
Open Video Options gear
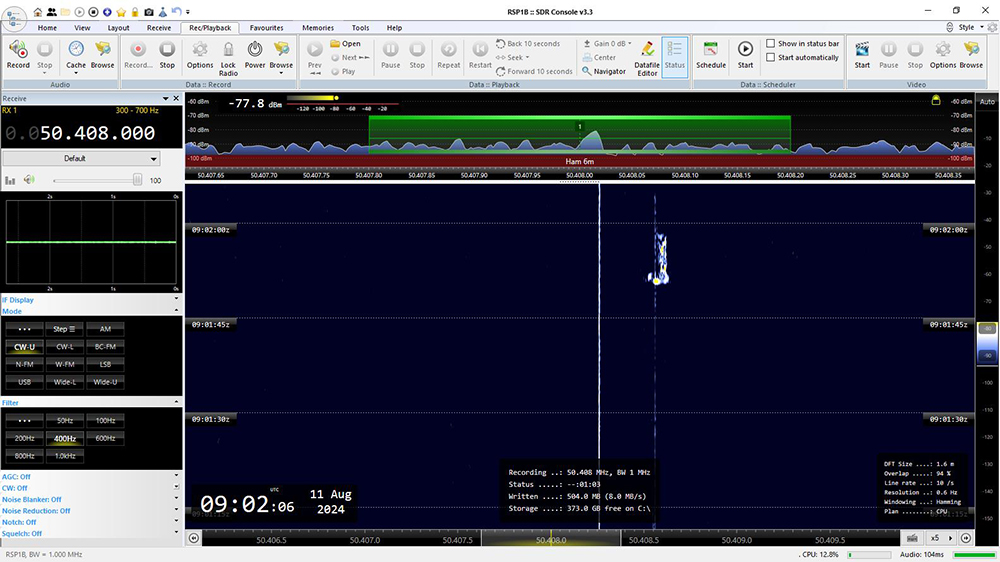943,54
